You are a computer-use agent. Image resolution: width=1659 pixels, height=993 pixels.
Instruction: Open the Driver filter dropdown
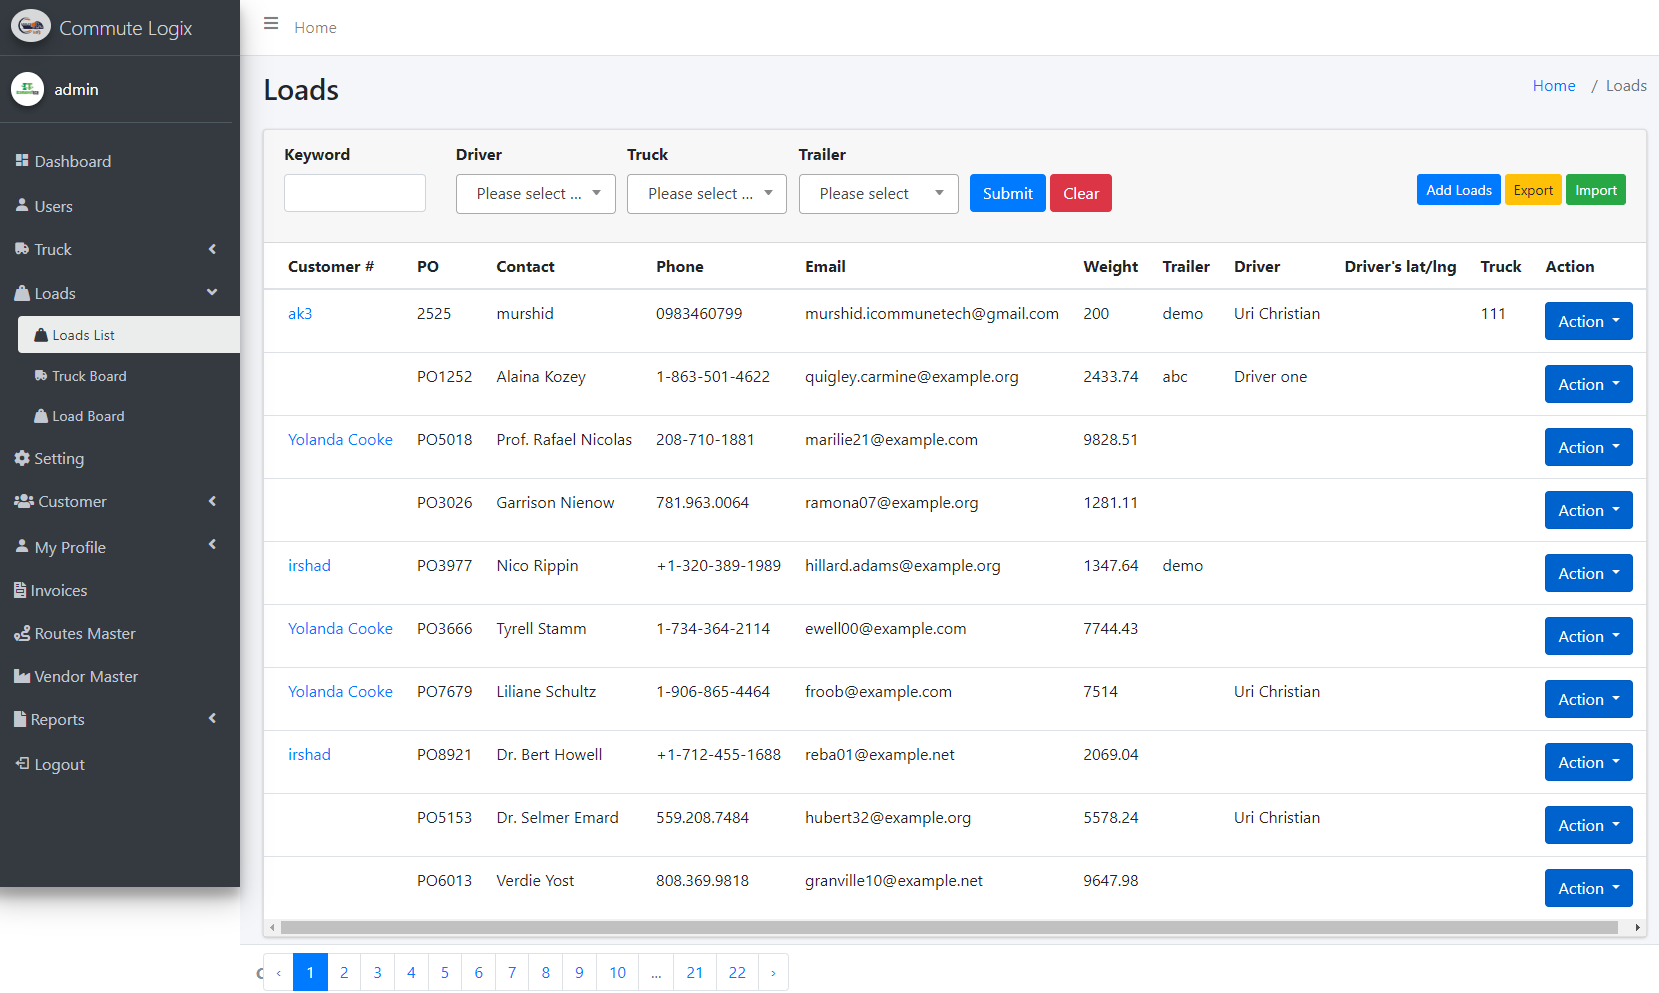coord(535,194)
